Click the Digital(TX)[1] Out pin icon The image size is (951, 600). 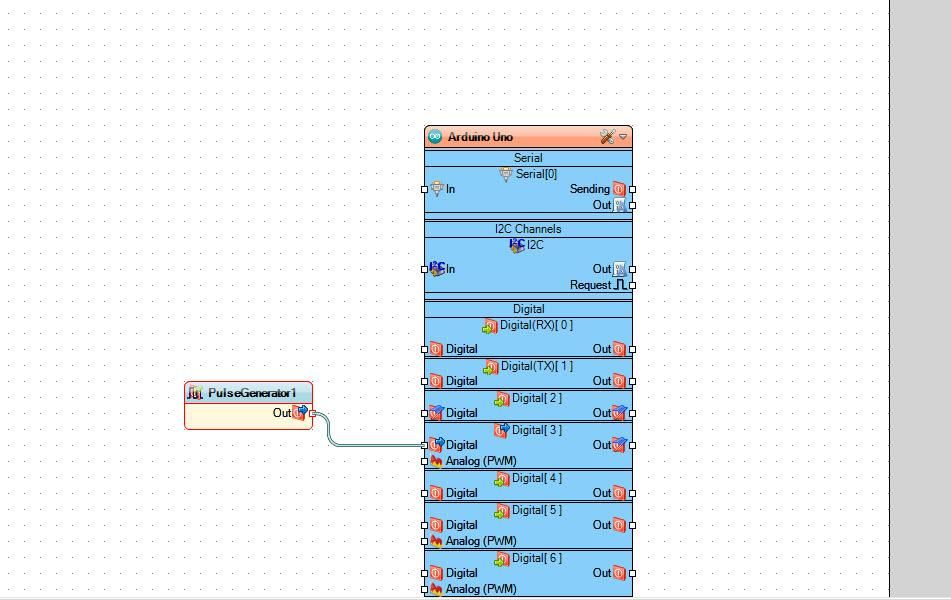(619, 381)
